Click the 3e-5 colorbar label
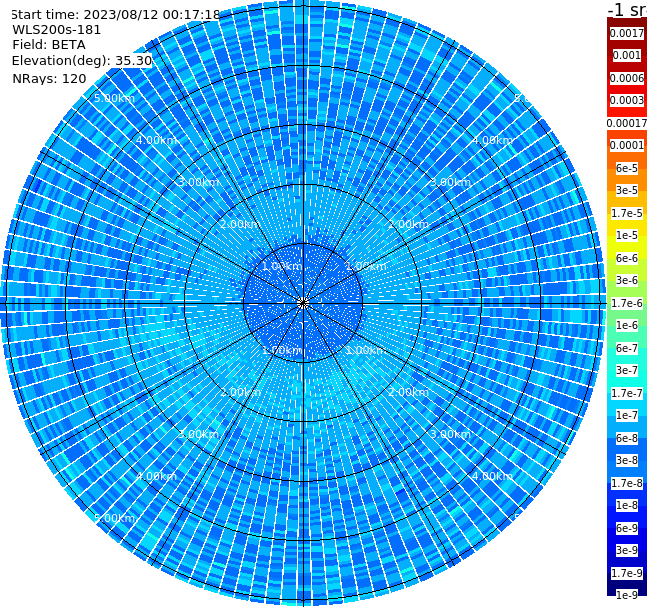Image resolution: width=647 pixels, height=607 pixels. coord(627,190)
